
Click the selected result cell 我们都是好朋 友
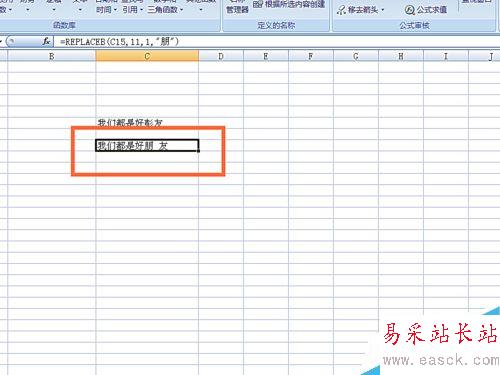(x=147, y=145)
